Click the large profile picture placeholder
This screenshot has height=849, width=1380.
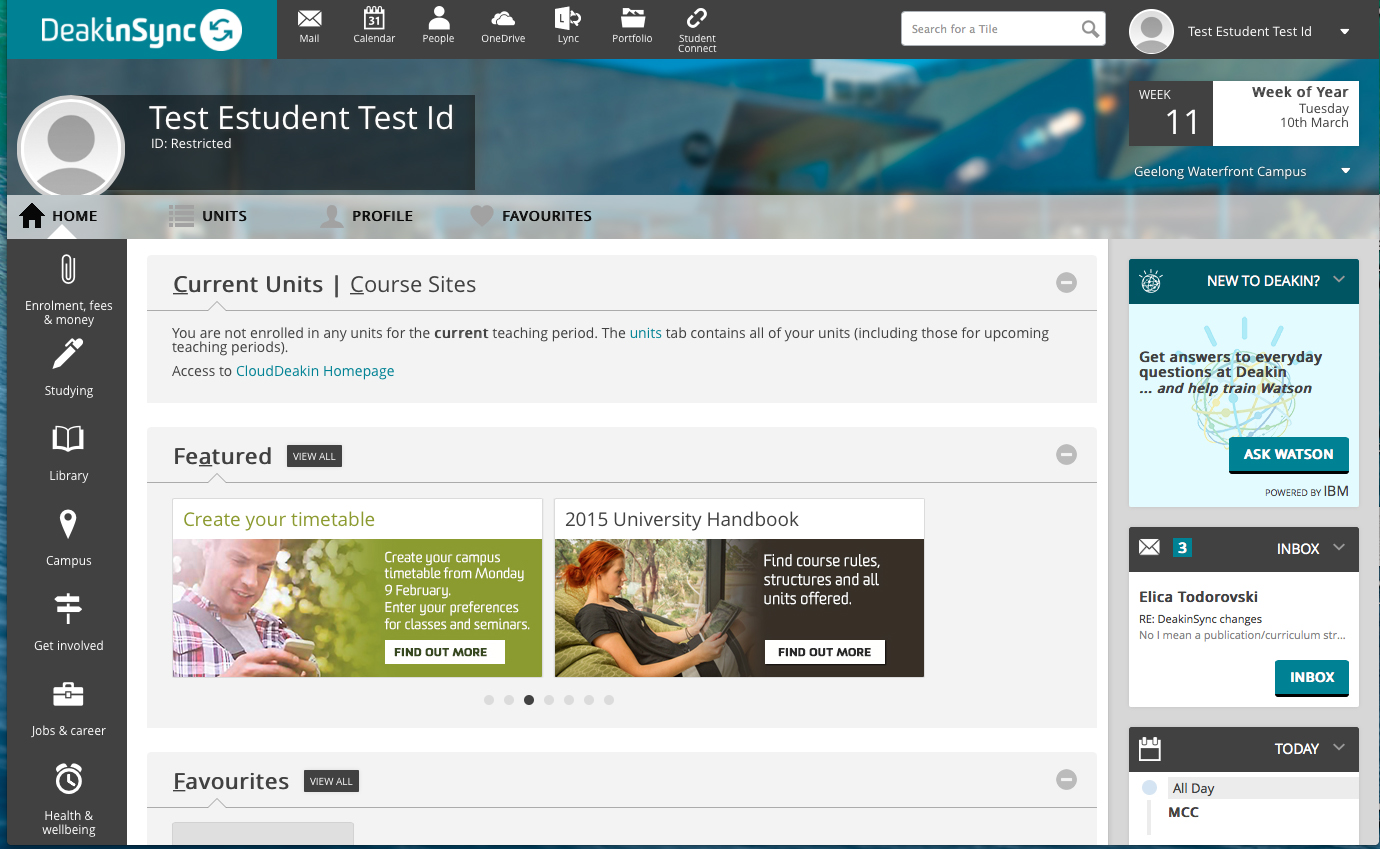[x=71, y=148]
